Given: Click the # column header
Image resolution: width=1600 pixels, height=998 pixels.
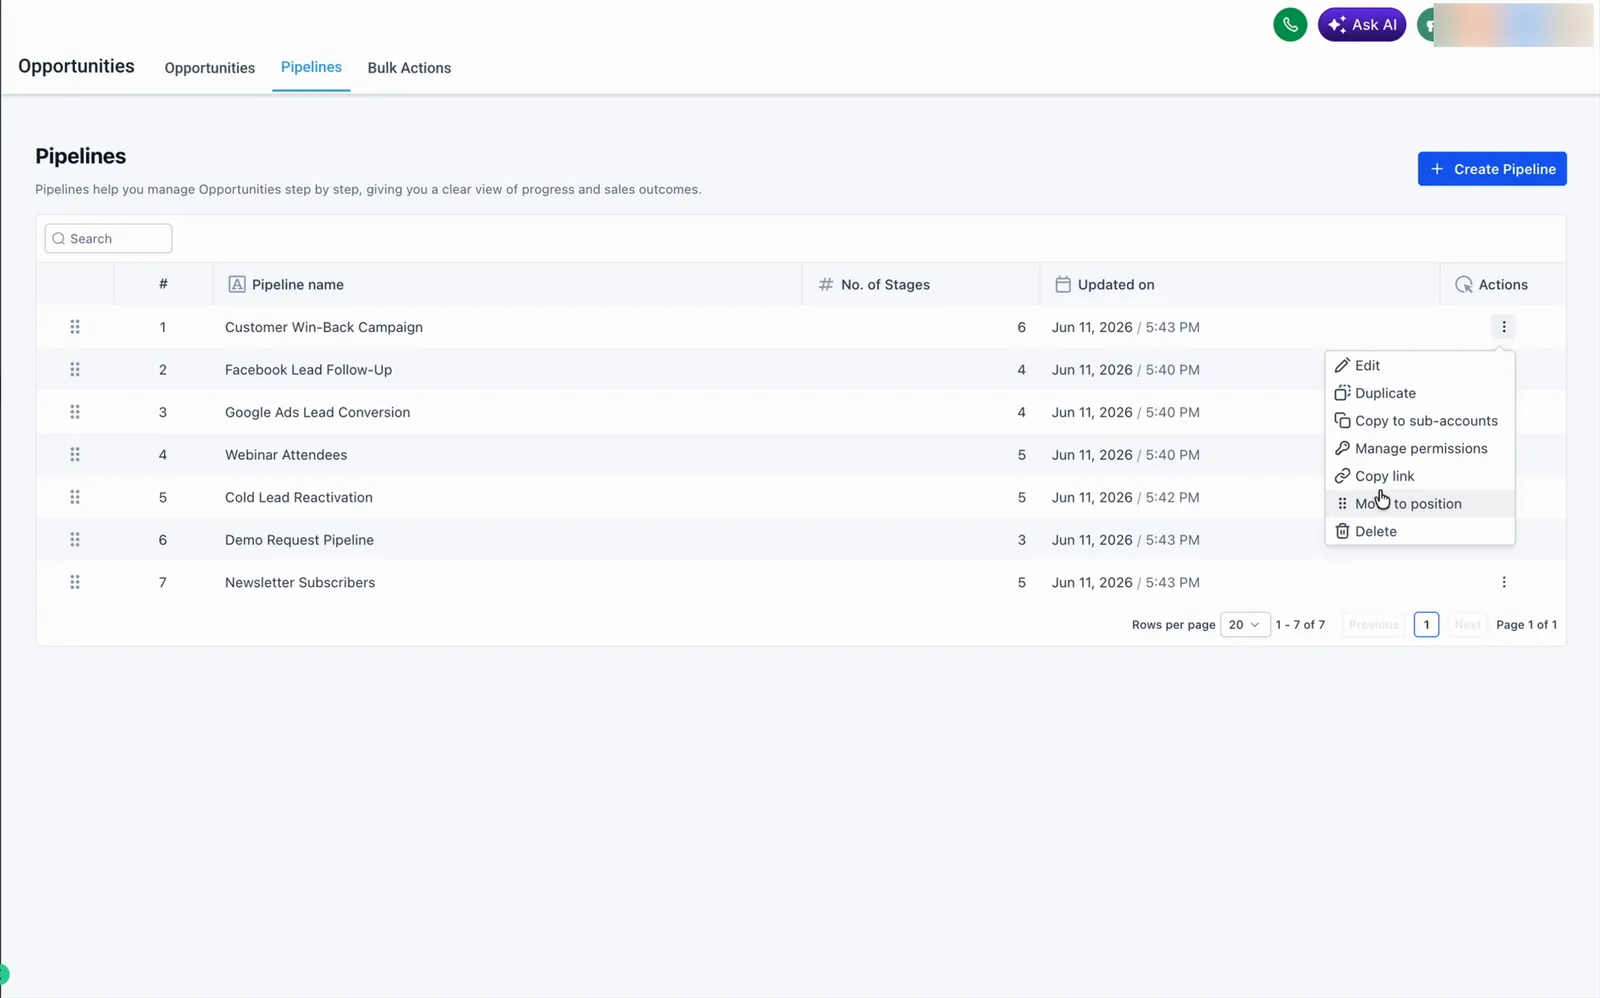Looking at the screenshot, I should [x=163, y=285].
